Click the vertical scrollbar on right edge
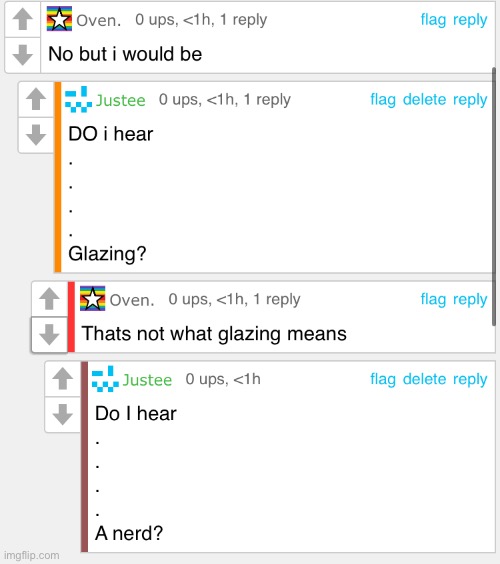The image size is (500, 564). [494, 196]
